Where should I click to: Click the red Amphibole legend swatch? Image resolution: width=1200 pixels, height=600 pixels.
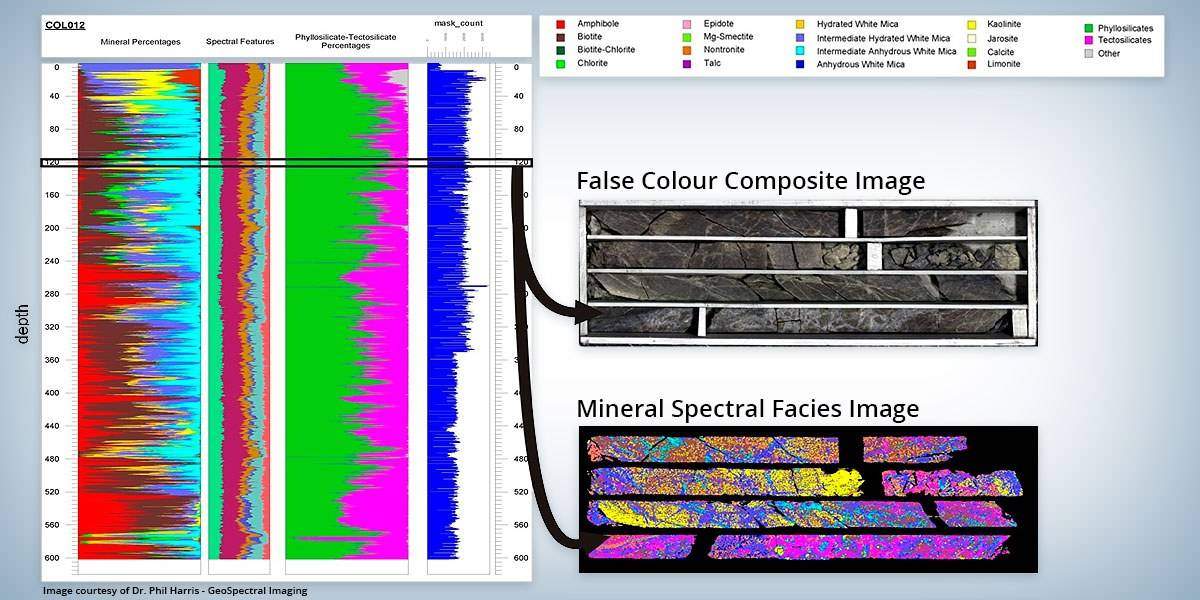click(x=560, y=23)
